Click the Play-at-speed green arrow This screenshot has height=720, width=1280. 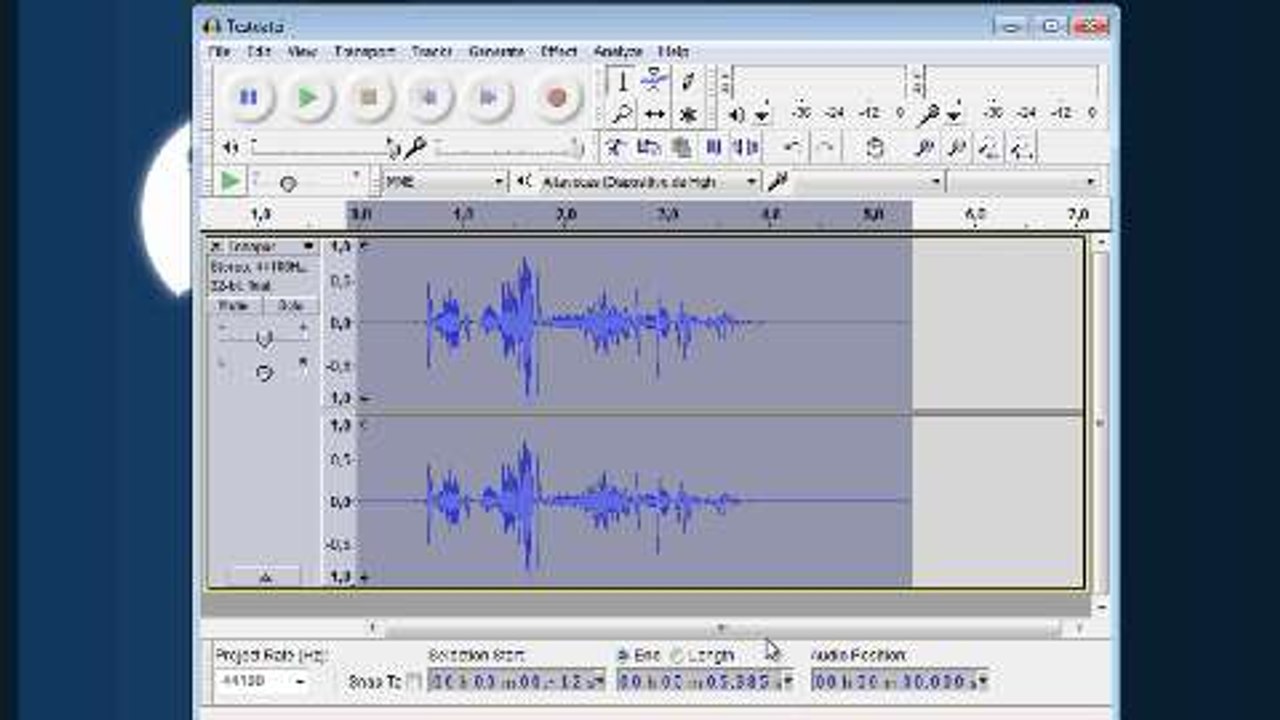(231, 181)
